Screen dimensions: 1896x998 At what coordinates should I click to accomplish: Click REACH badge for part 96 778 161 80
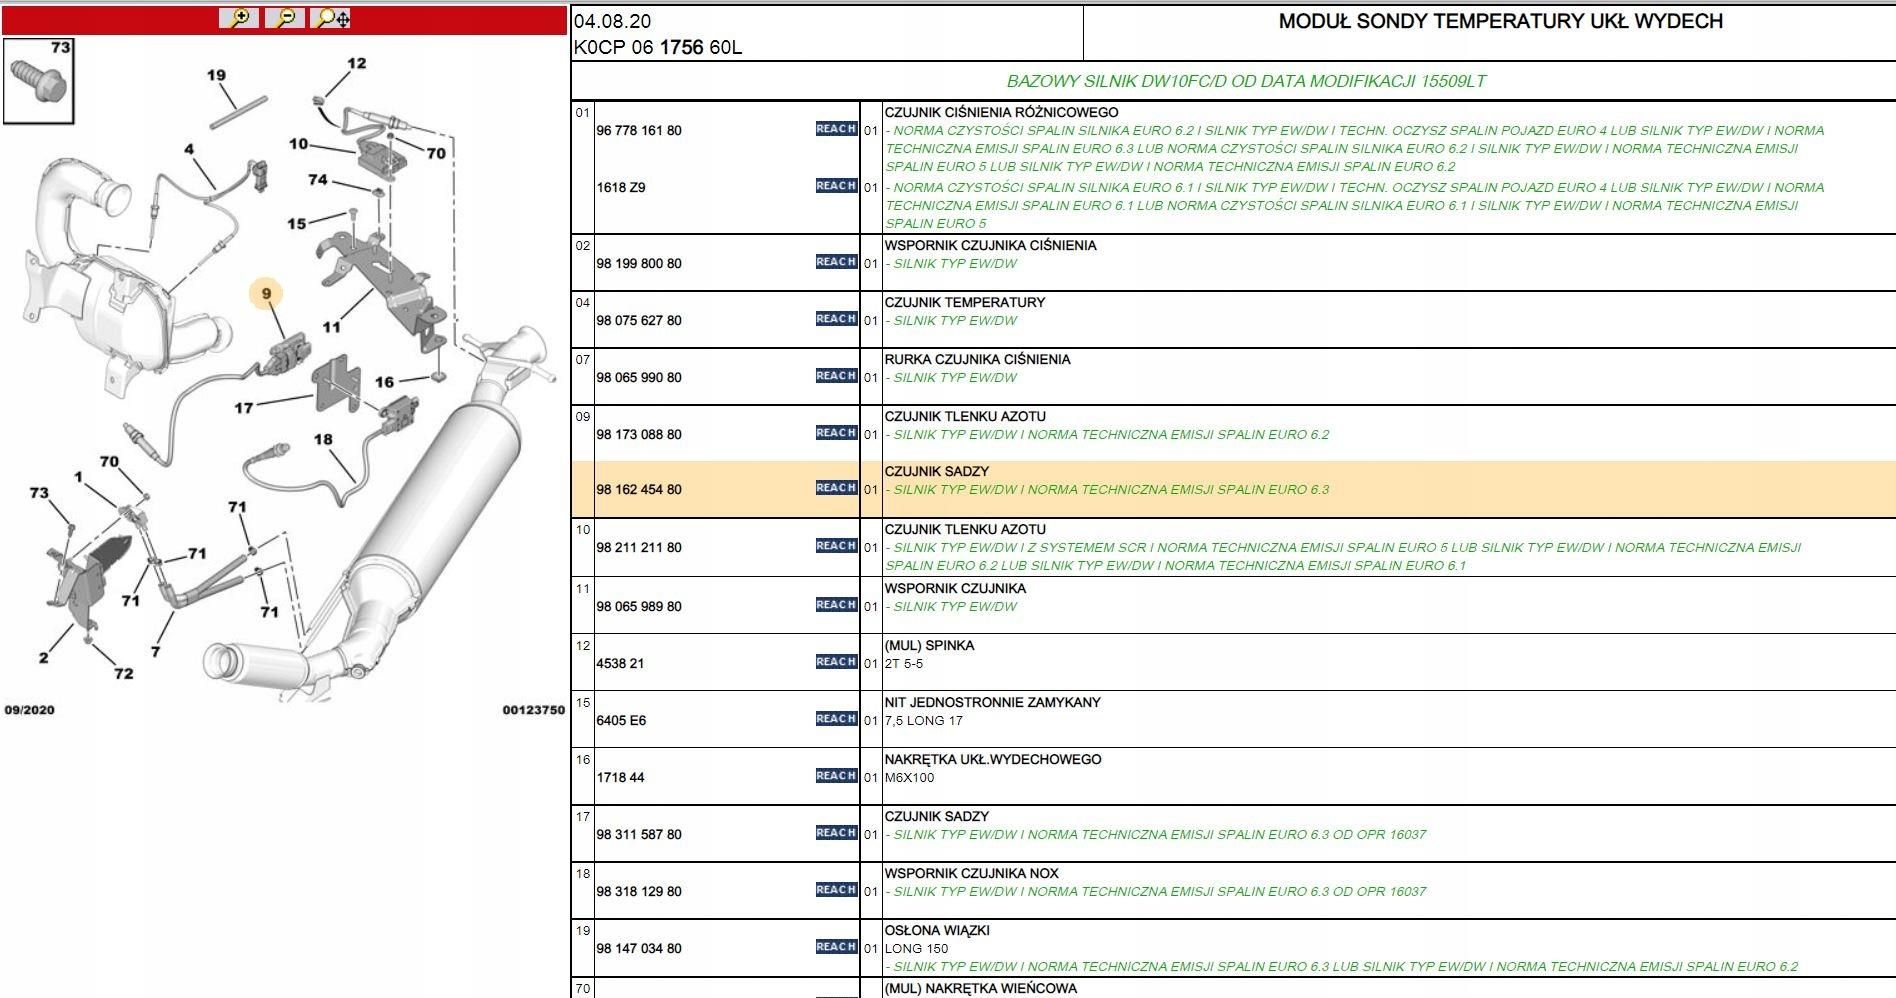836,129
